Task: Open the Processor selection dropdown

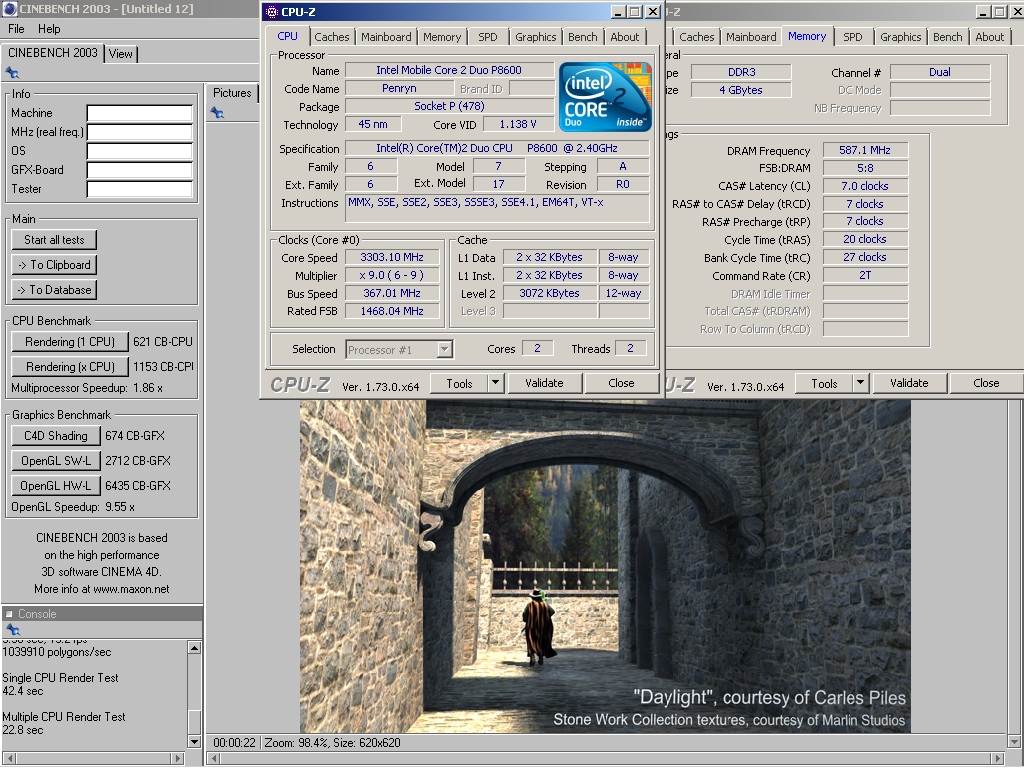Action: click(445, 349)
